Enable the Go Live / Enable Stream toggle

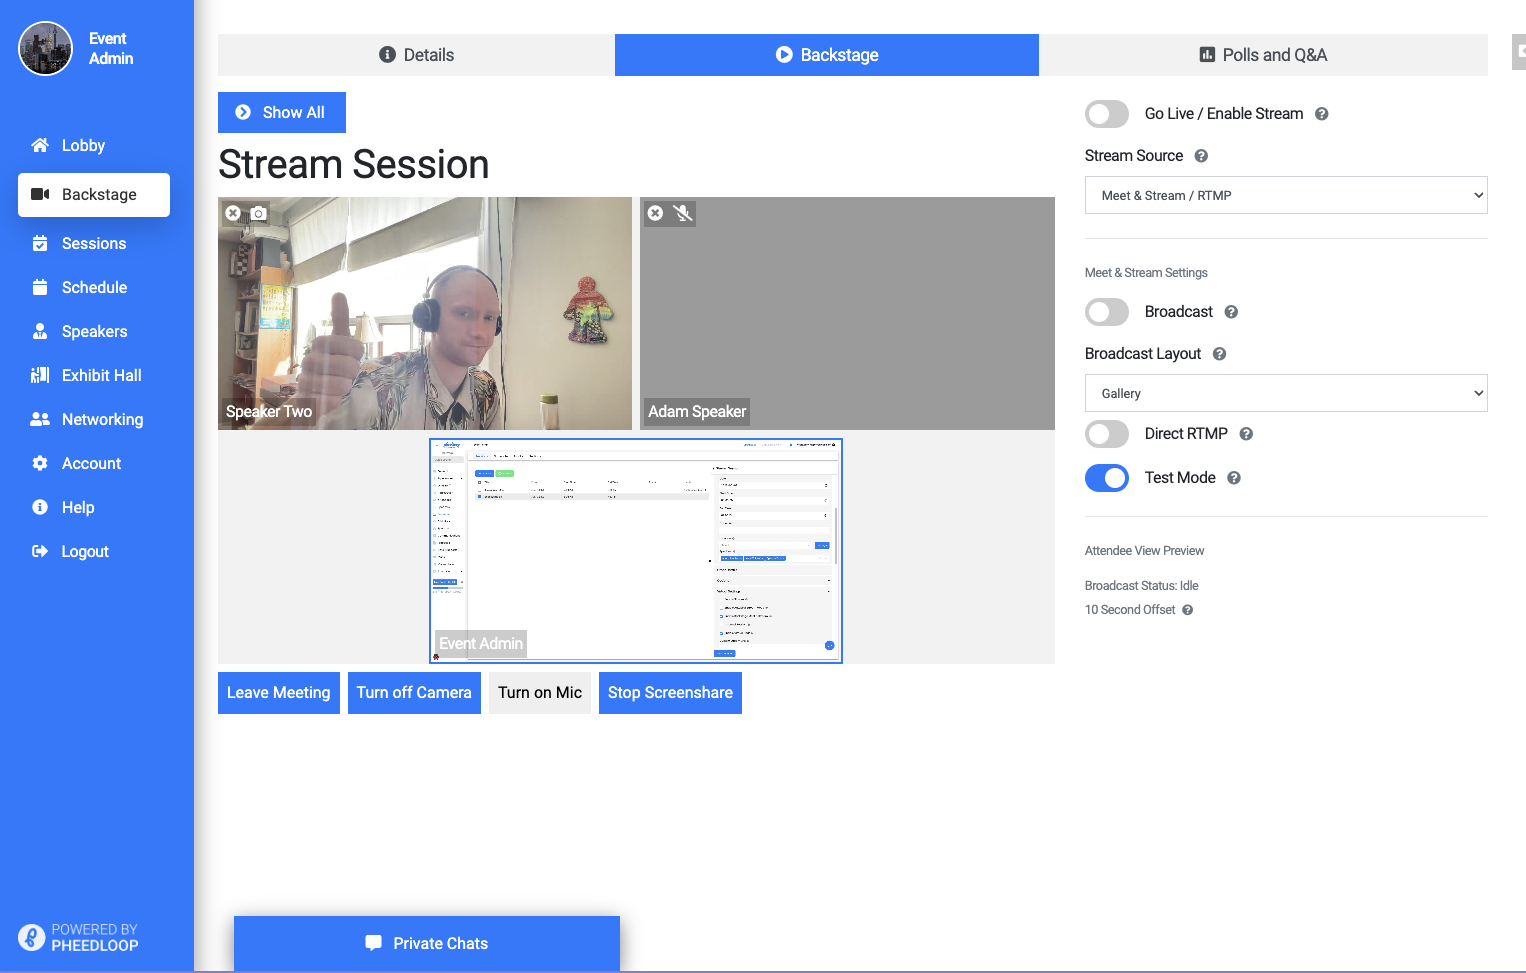point(1106,114)
